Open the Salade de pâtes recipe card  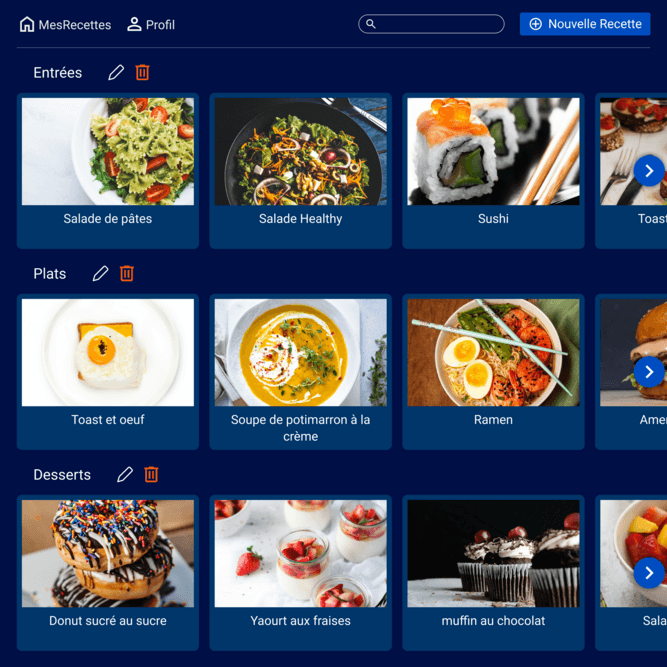point(108,171)
